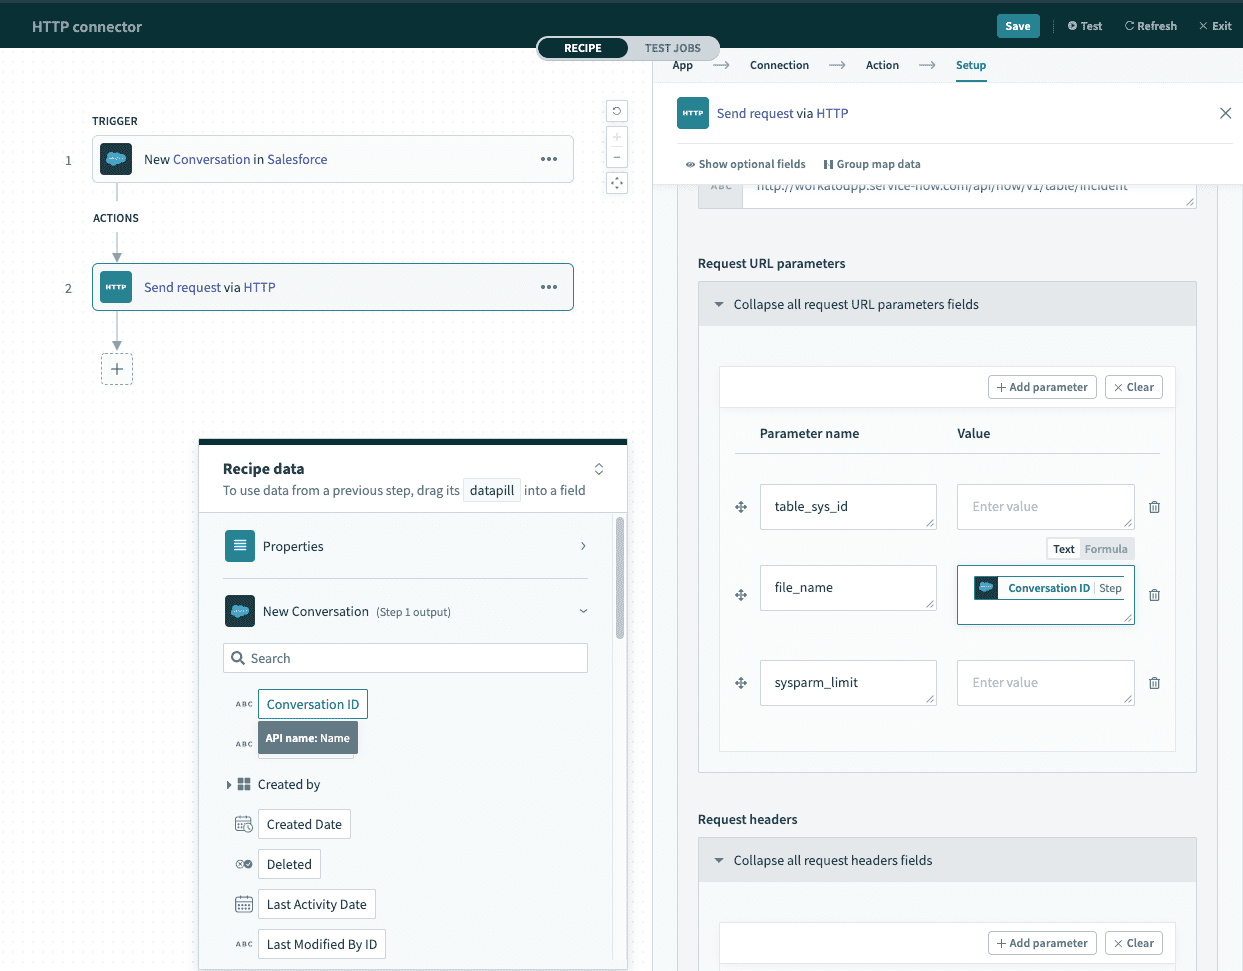Switch field mode to Text

coord(1063,549)
